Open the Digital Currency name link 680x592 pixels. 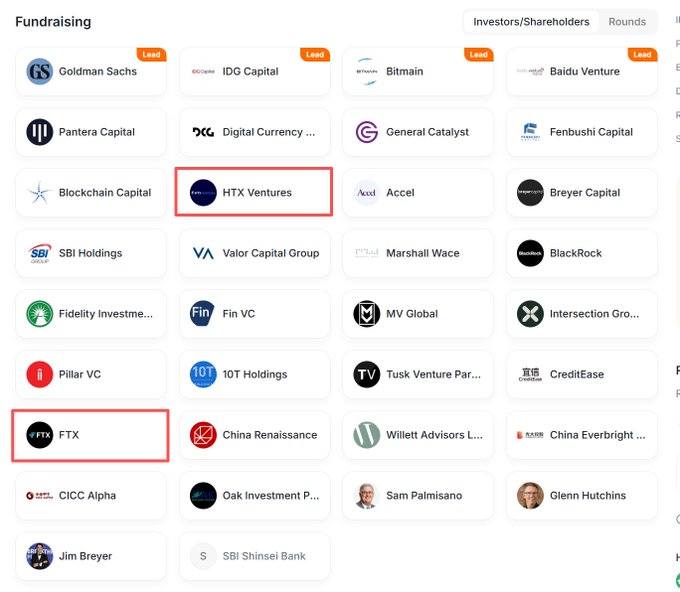[x=268, y=132]
